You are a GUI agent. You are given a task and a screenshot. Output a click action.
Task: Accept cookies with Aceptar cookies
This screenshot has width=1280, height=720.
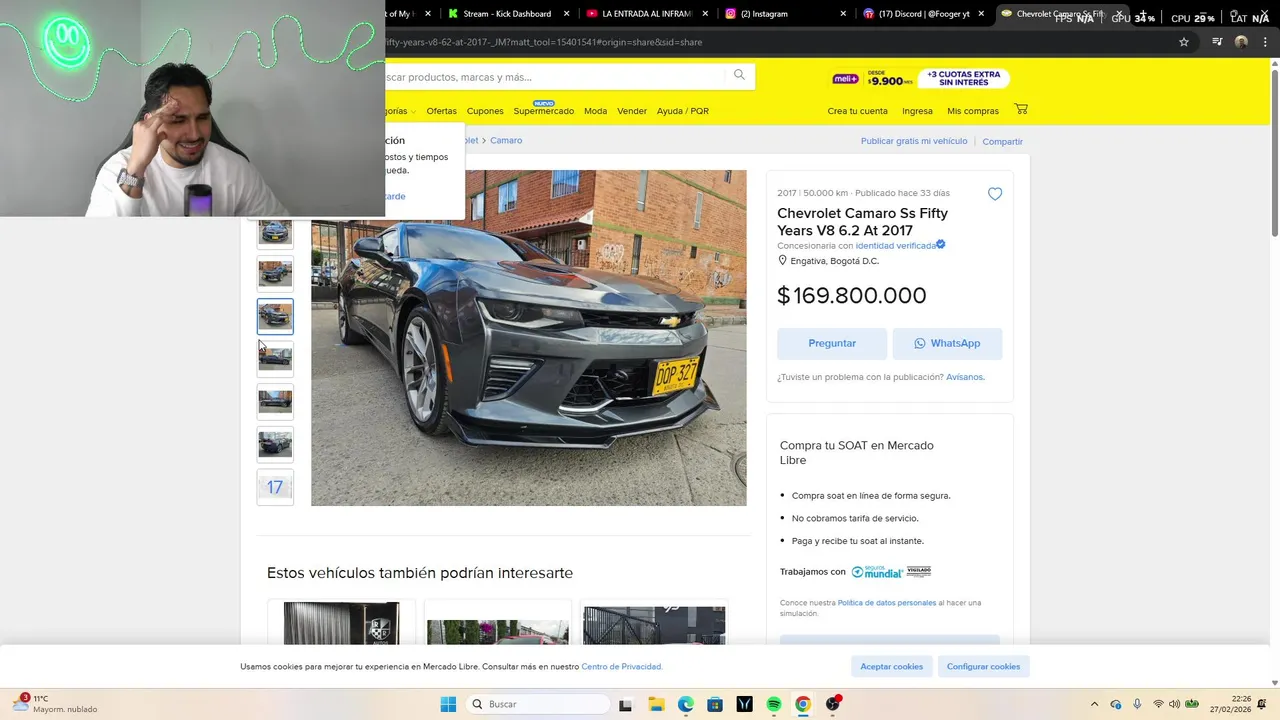pos(892,666)
